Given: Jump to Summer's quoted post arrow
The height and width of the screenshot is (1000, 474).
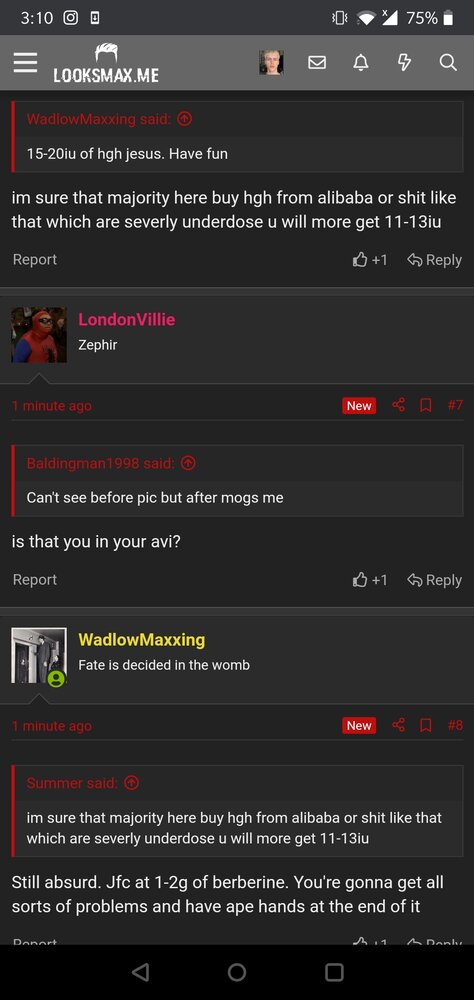Looking at the screenshot, I should pyautogui.click(x=131, y=783).
